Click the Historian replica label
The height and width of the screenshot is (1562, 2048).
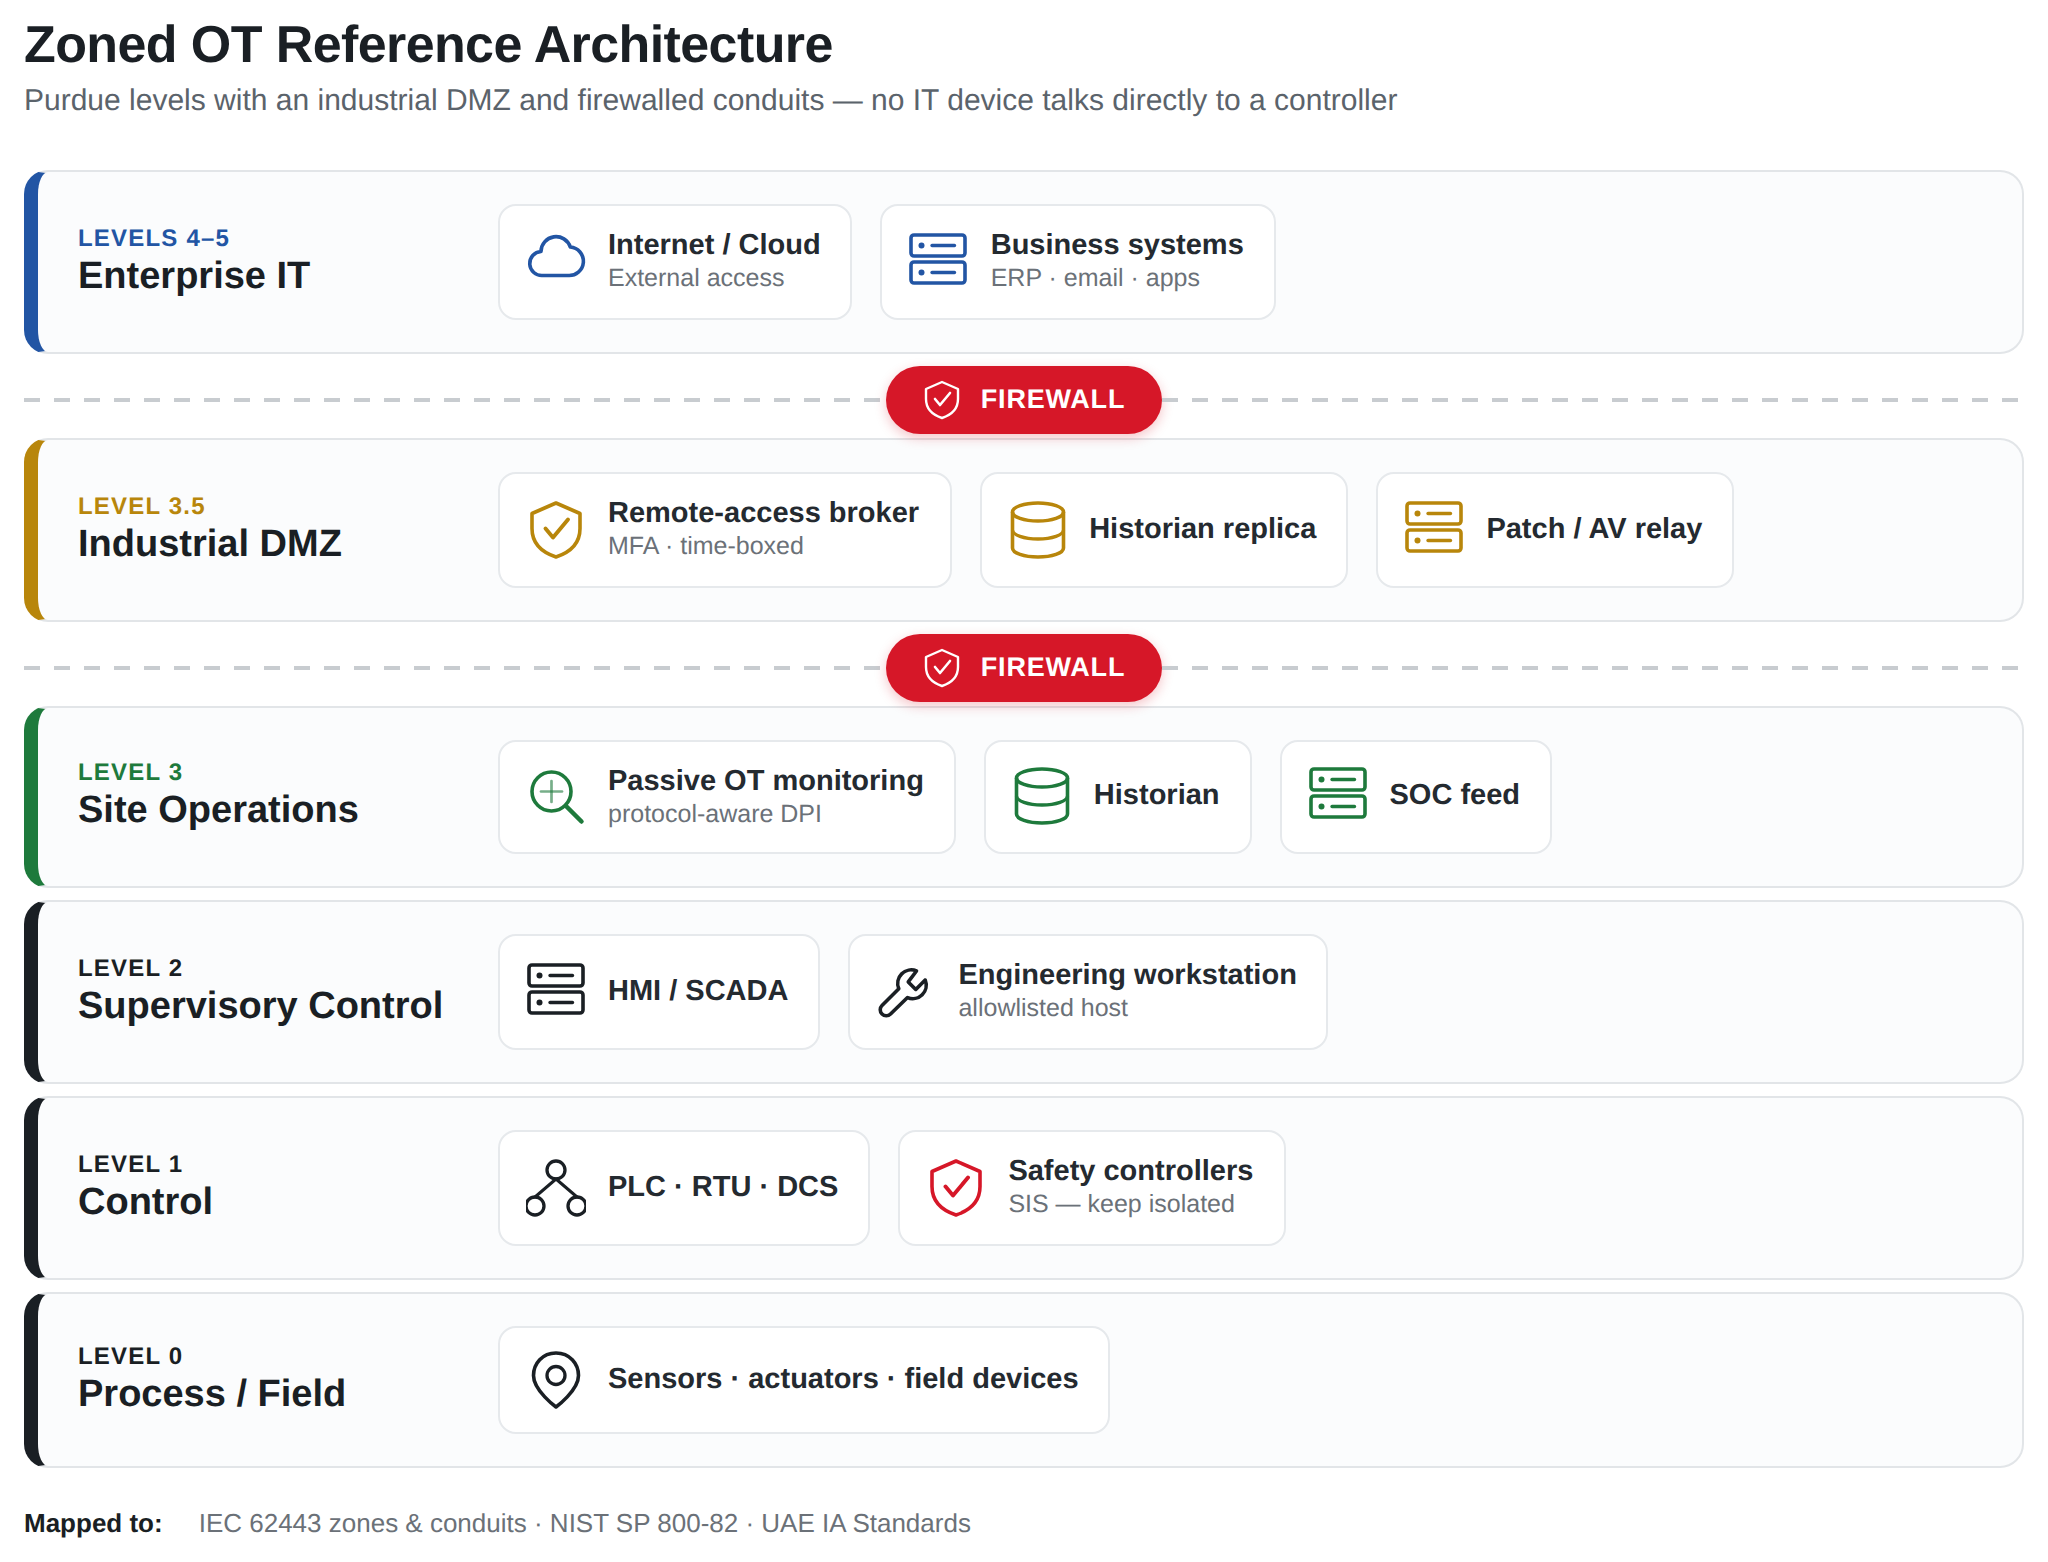click(1202, 528)
